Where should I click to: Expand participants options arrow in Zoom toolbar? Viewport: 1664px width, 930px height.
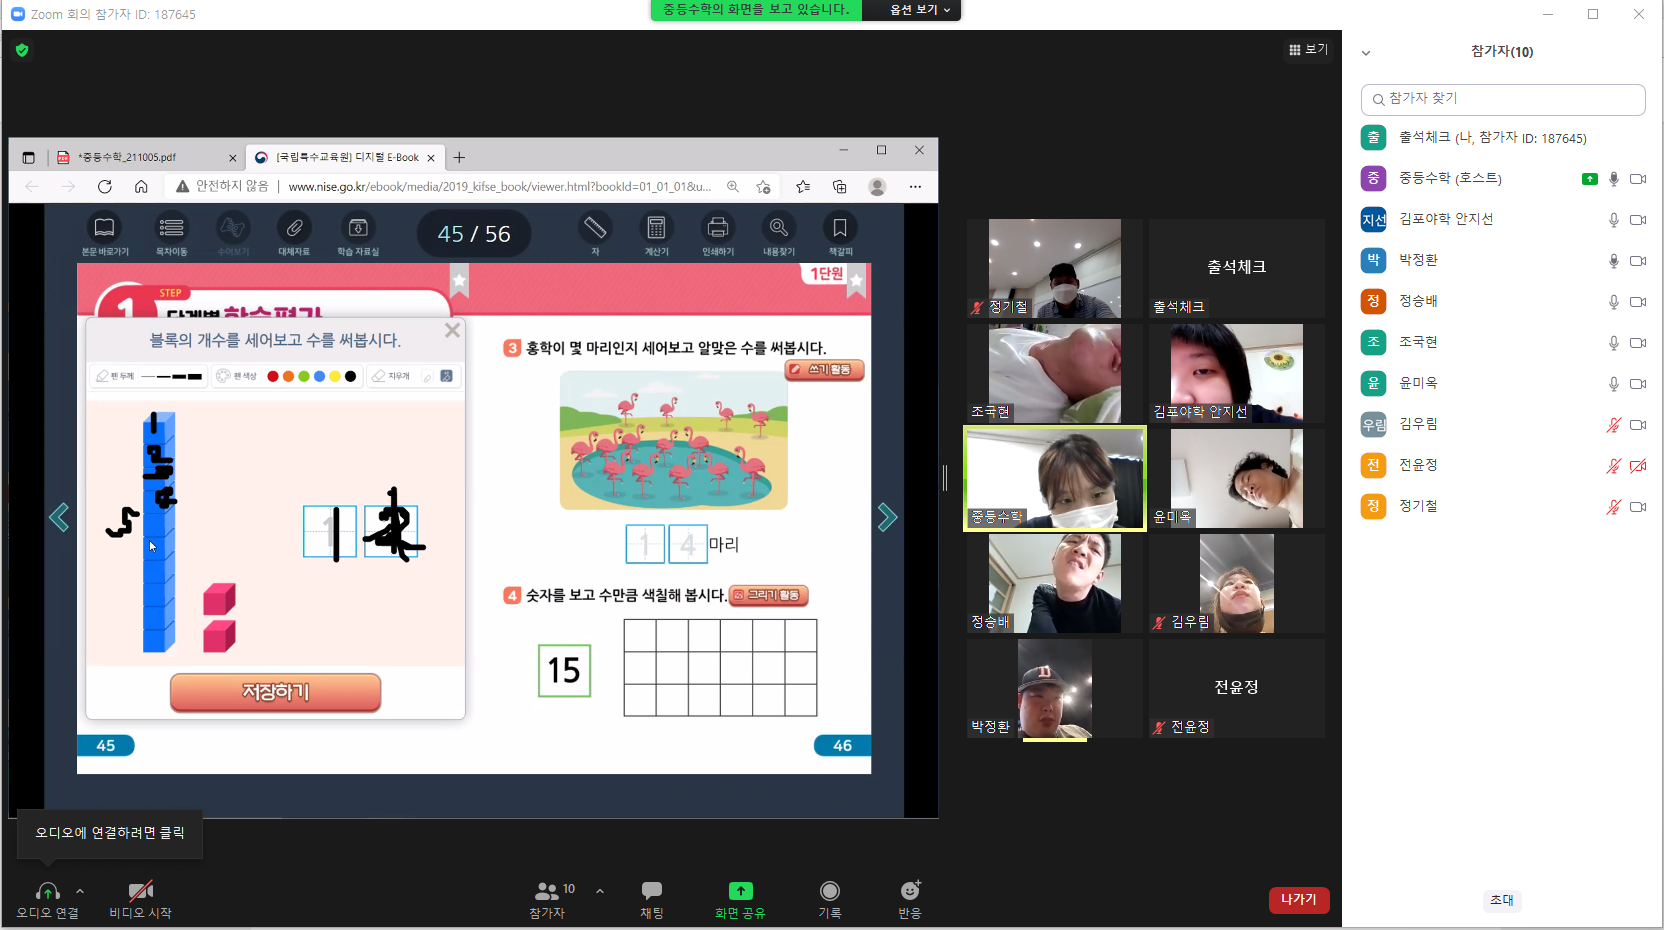600,890
